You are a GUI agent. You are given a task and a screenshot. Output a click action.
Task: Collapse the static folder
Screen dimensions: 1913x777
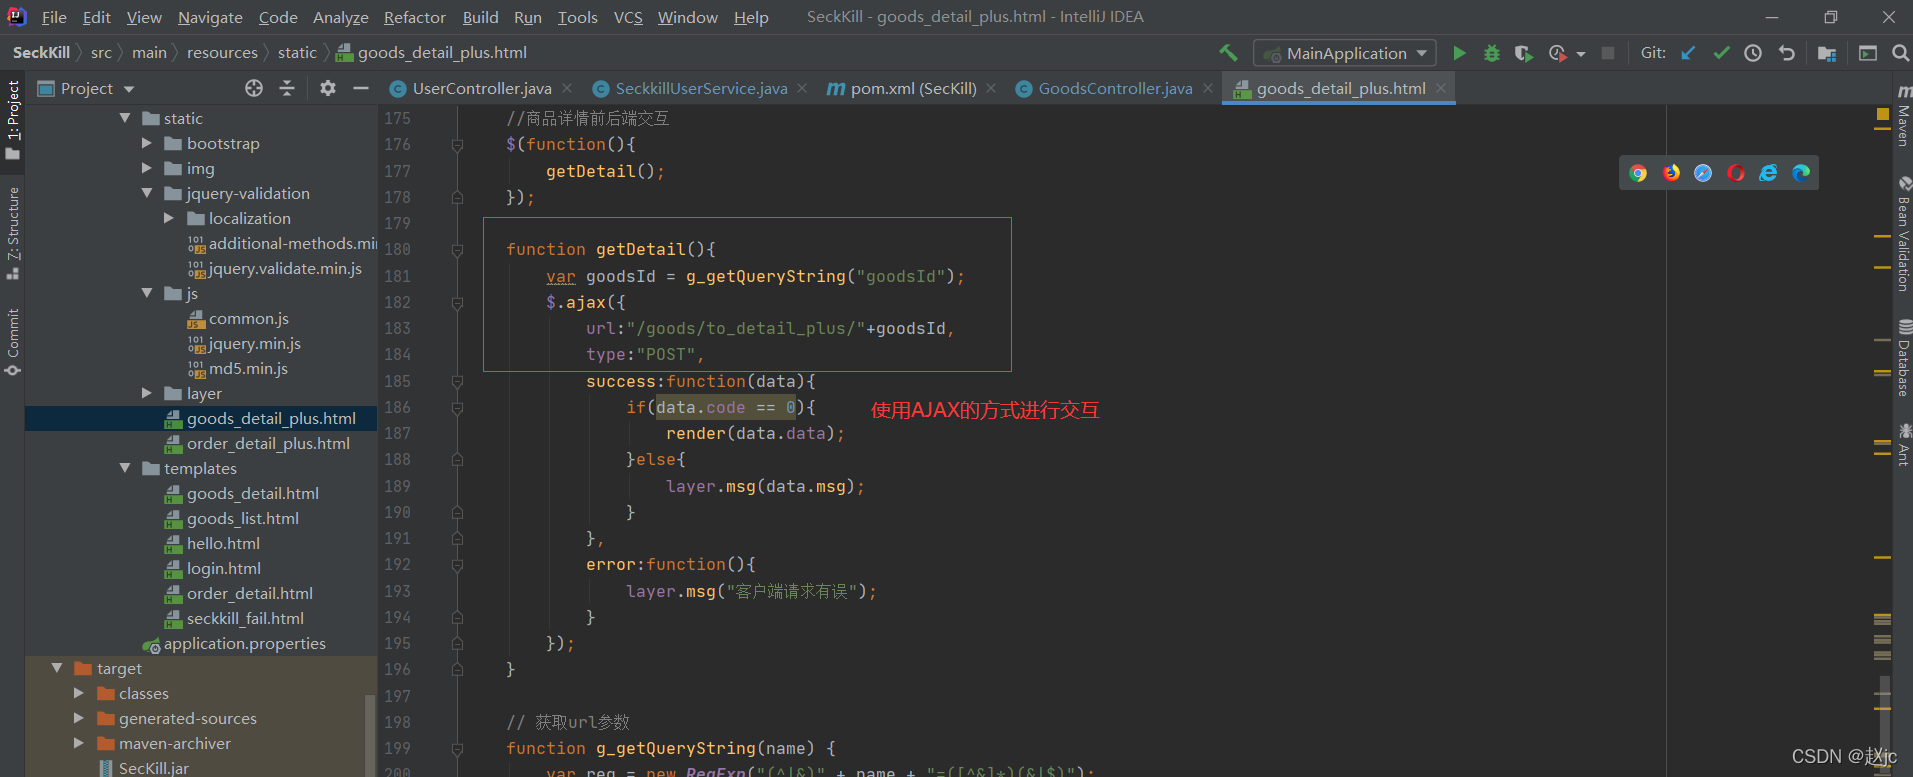(x=125, y=118)
